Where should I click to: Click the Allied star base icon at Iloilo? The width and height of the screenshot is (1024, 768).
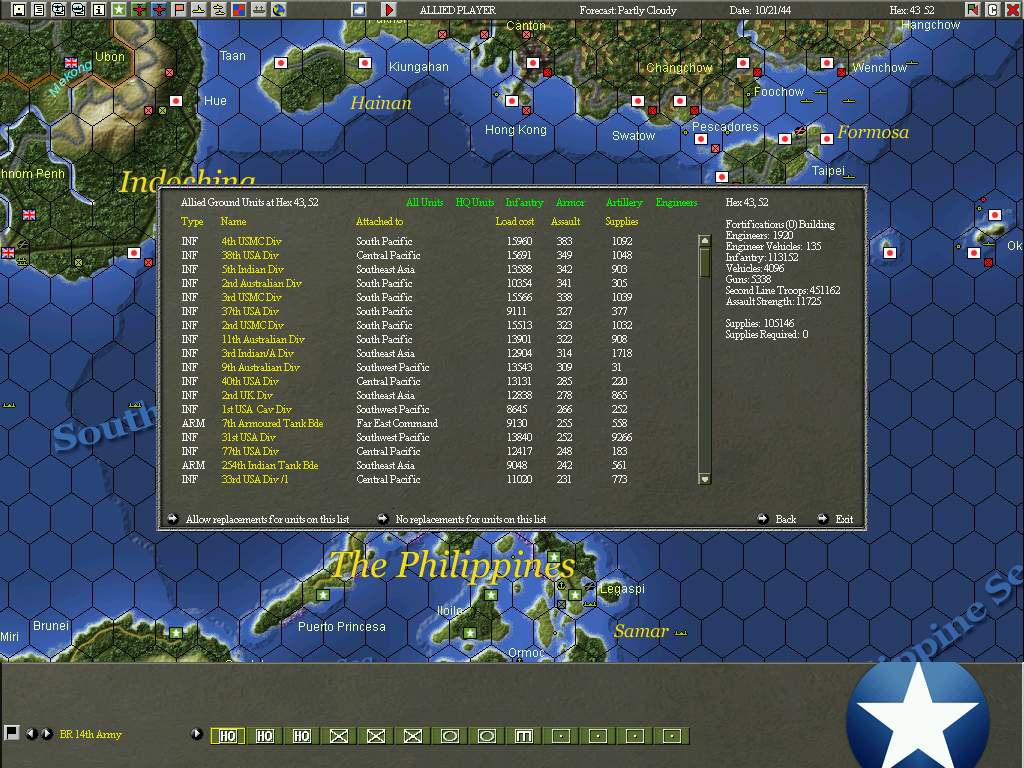point(470,633)
